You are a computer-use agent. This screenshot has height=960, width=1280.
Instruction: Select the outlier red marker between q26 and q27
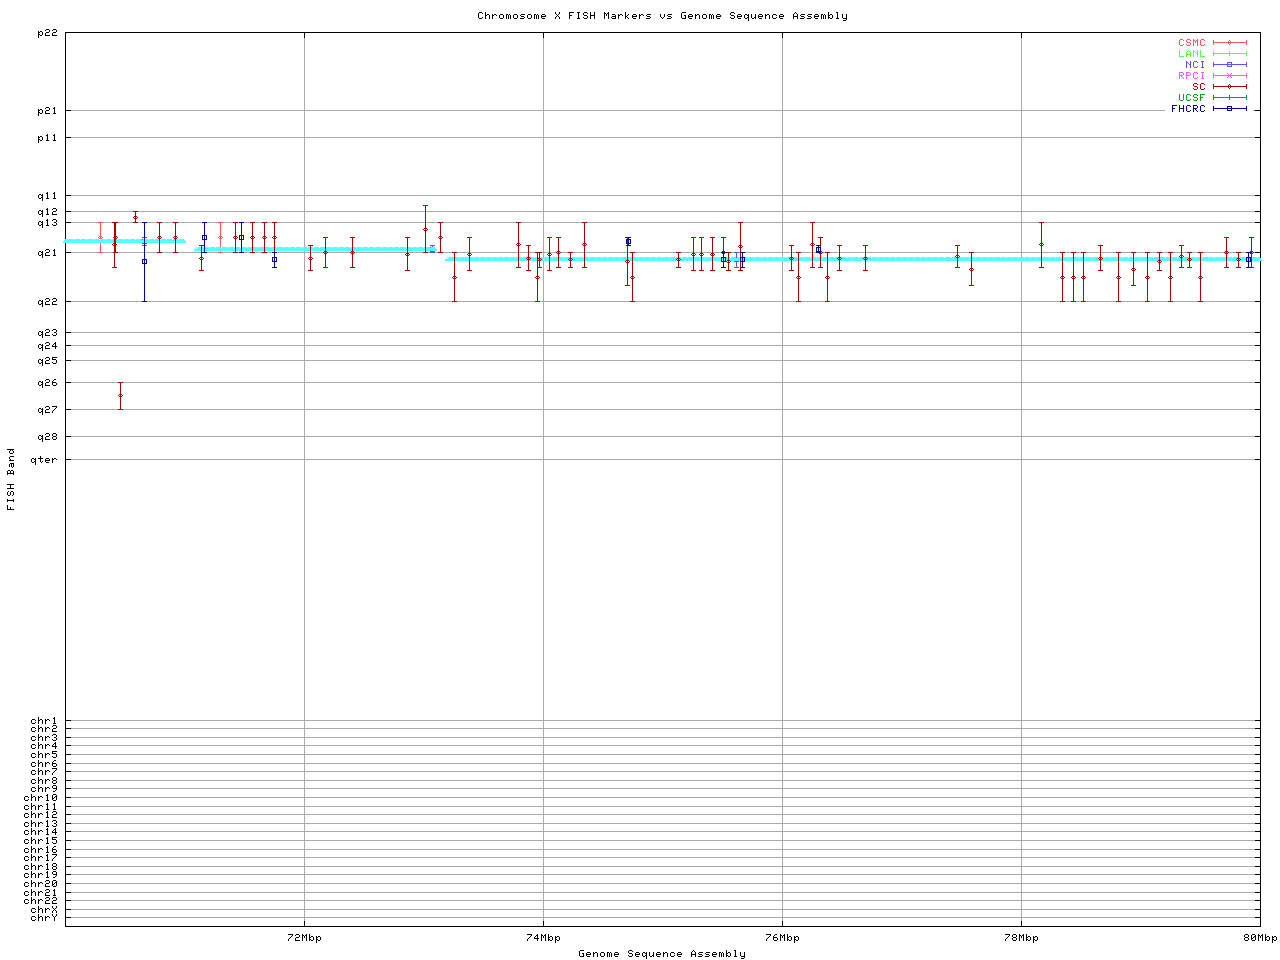(x=121, y=395)
